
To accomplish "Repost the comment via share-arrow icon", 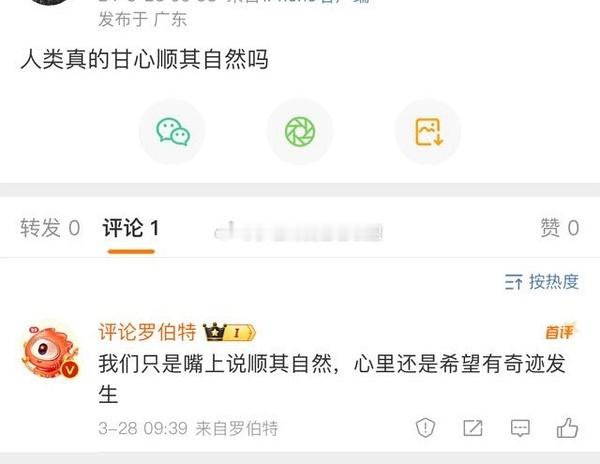I will [473, 428].
